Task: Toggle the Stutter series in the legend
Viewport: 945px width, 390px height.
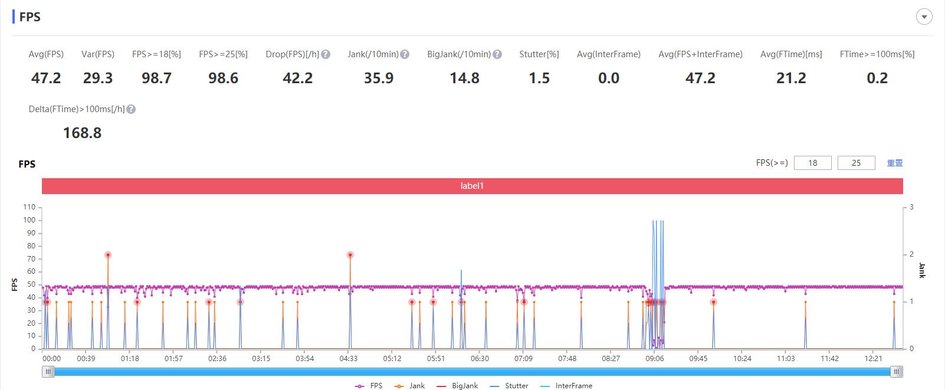Action: coord(509,386)
